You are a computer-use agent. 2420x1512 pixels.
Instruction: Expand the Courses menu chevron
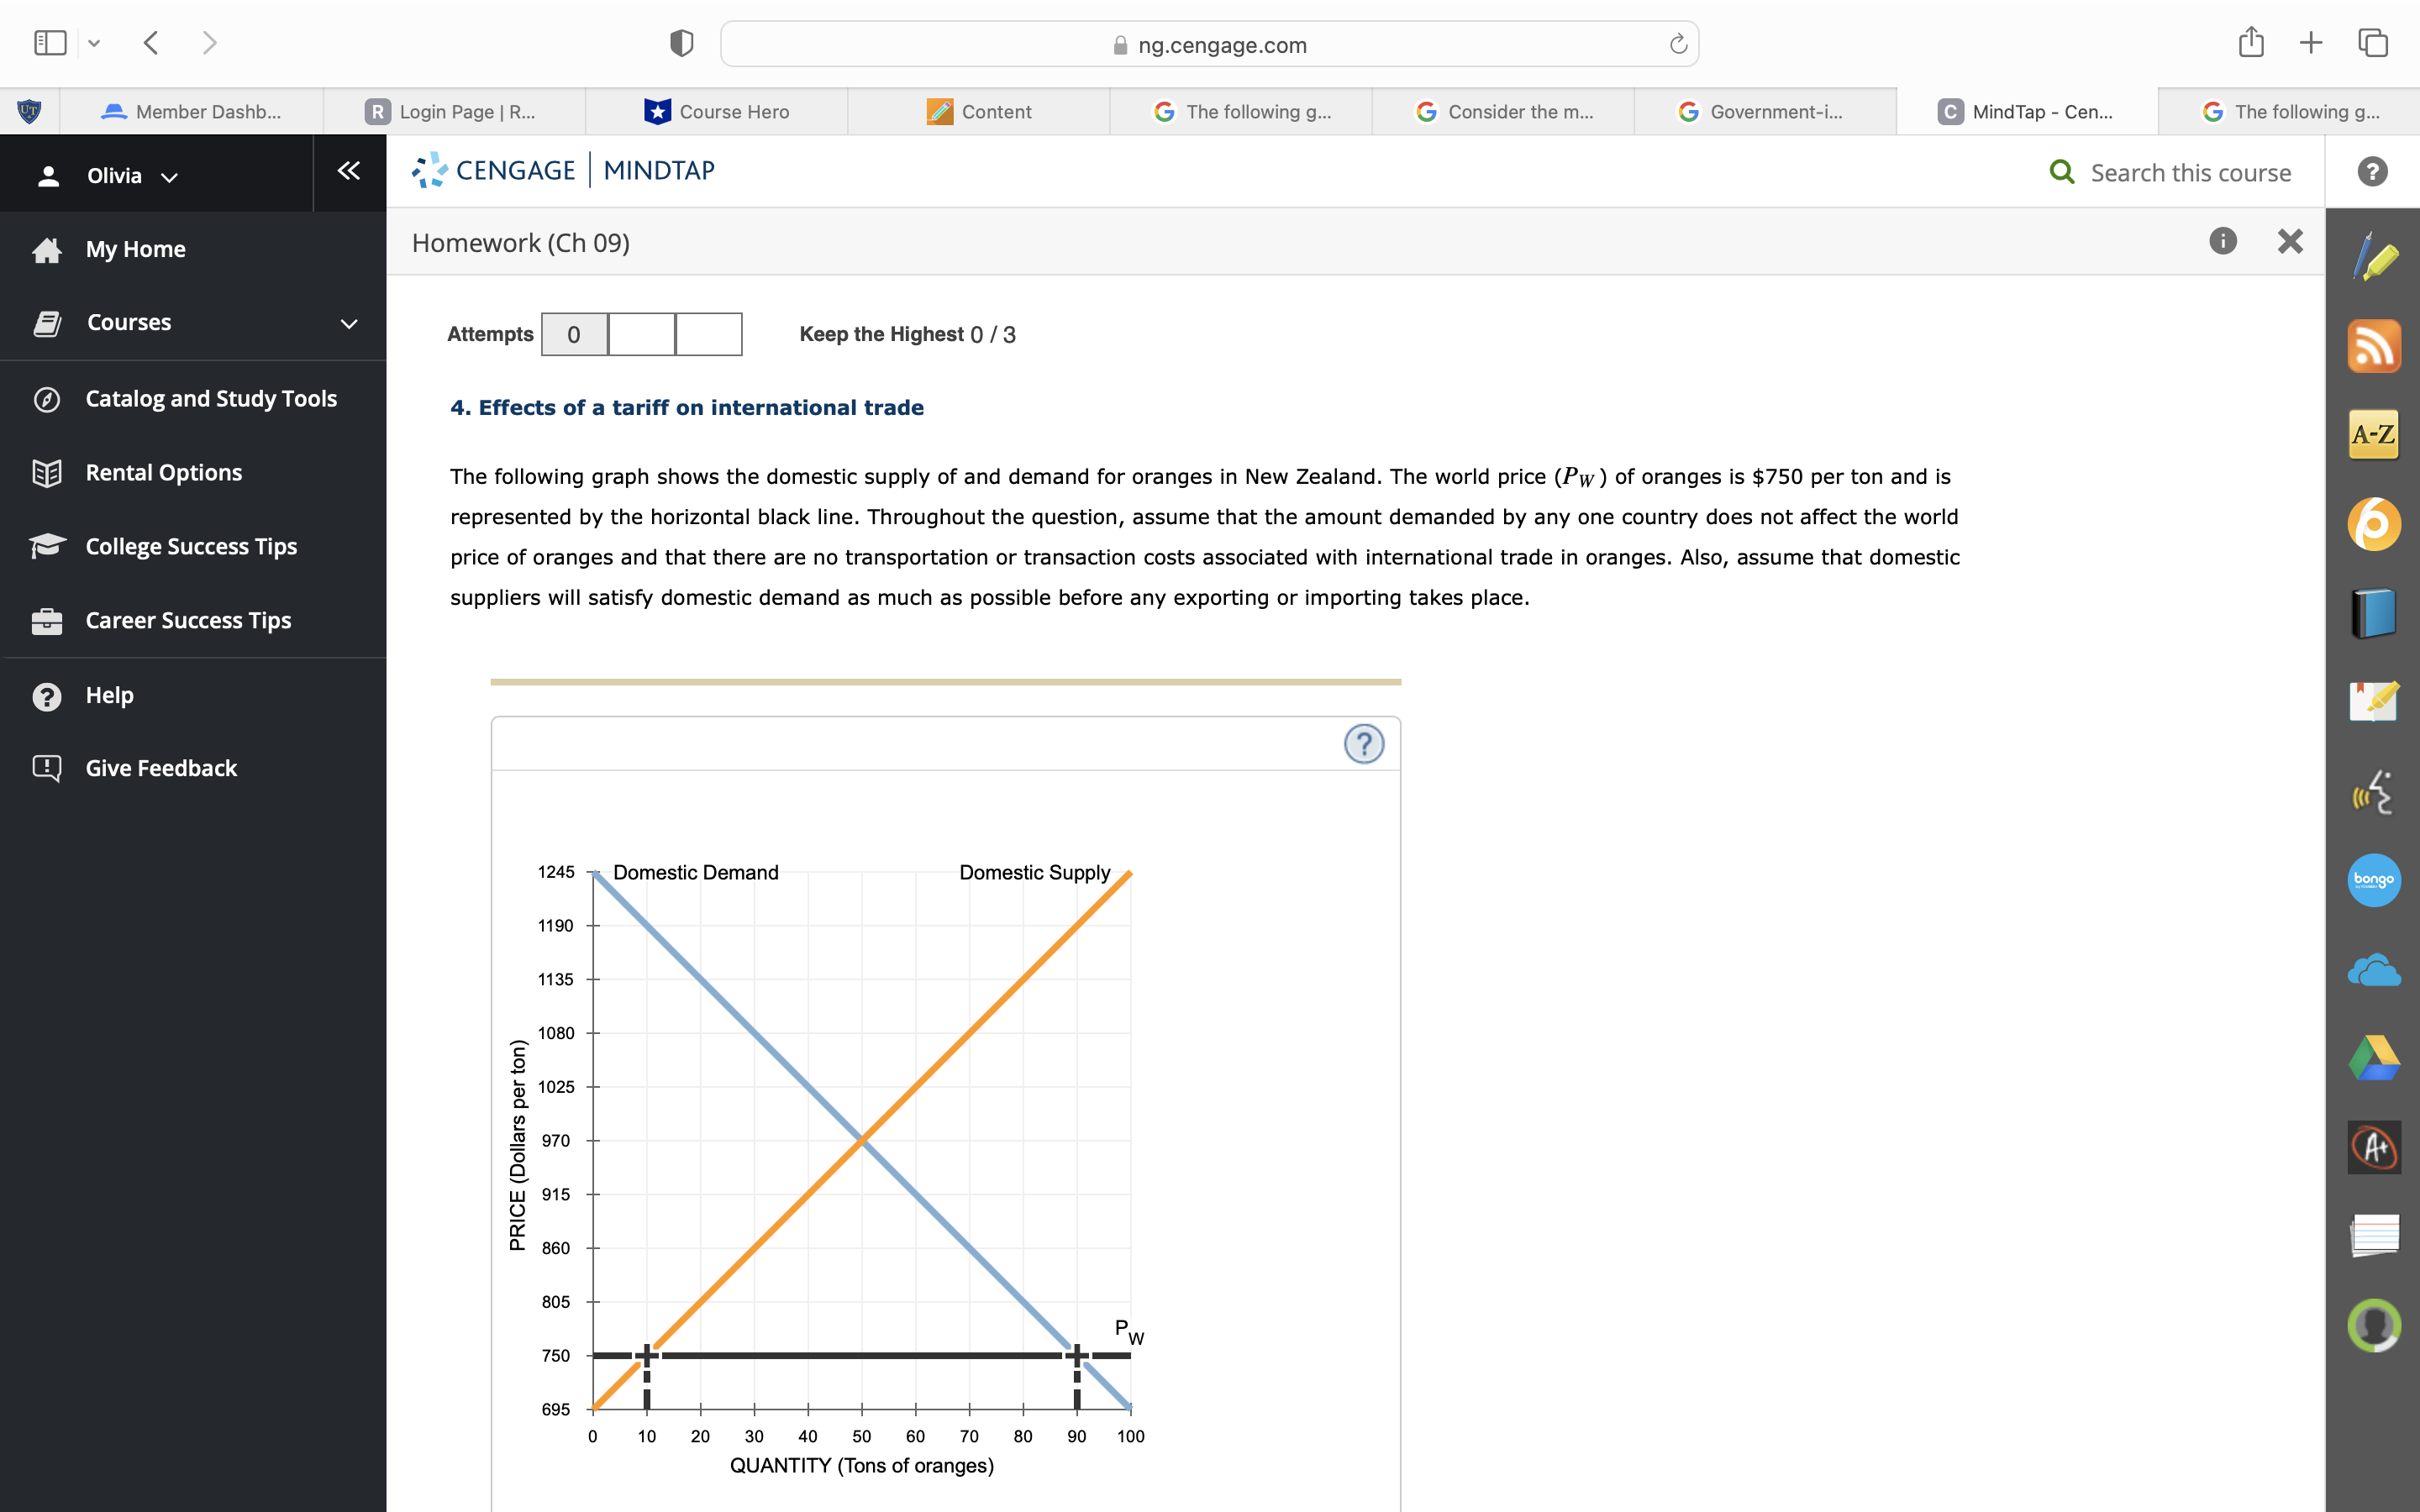pyautogui.click(x=348, y=323)
